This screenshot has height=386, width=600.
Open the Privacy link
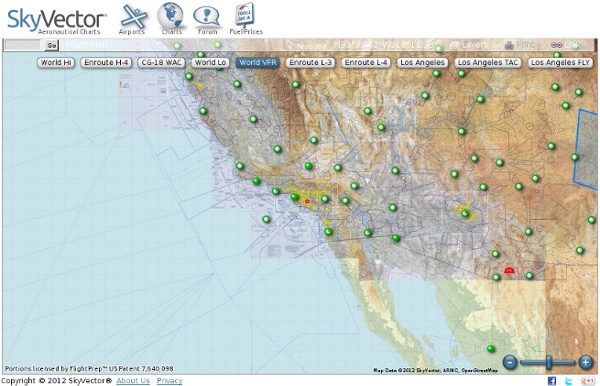coord(169,381)
